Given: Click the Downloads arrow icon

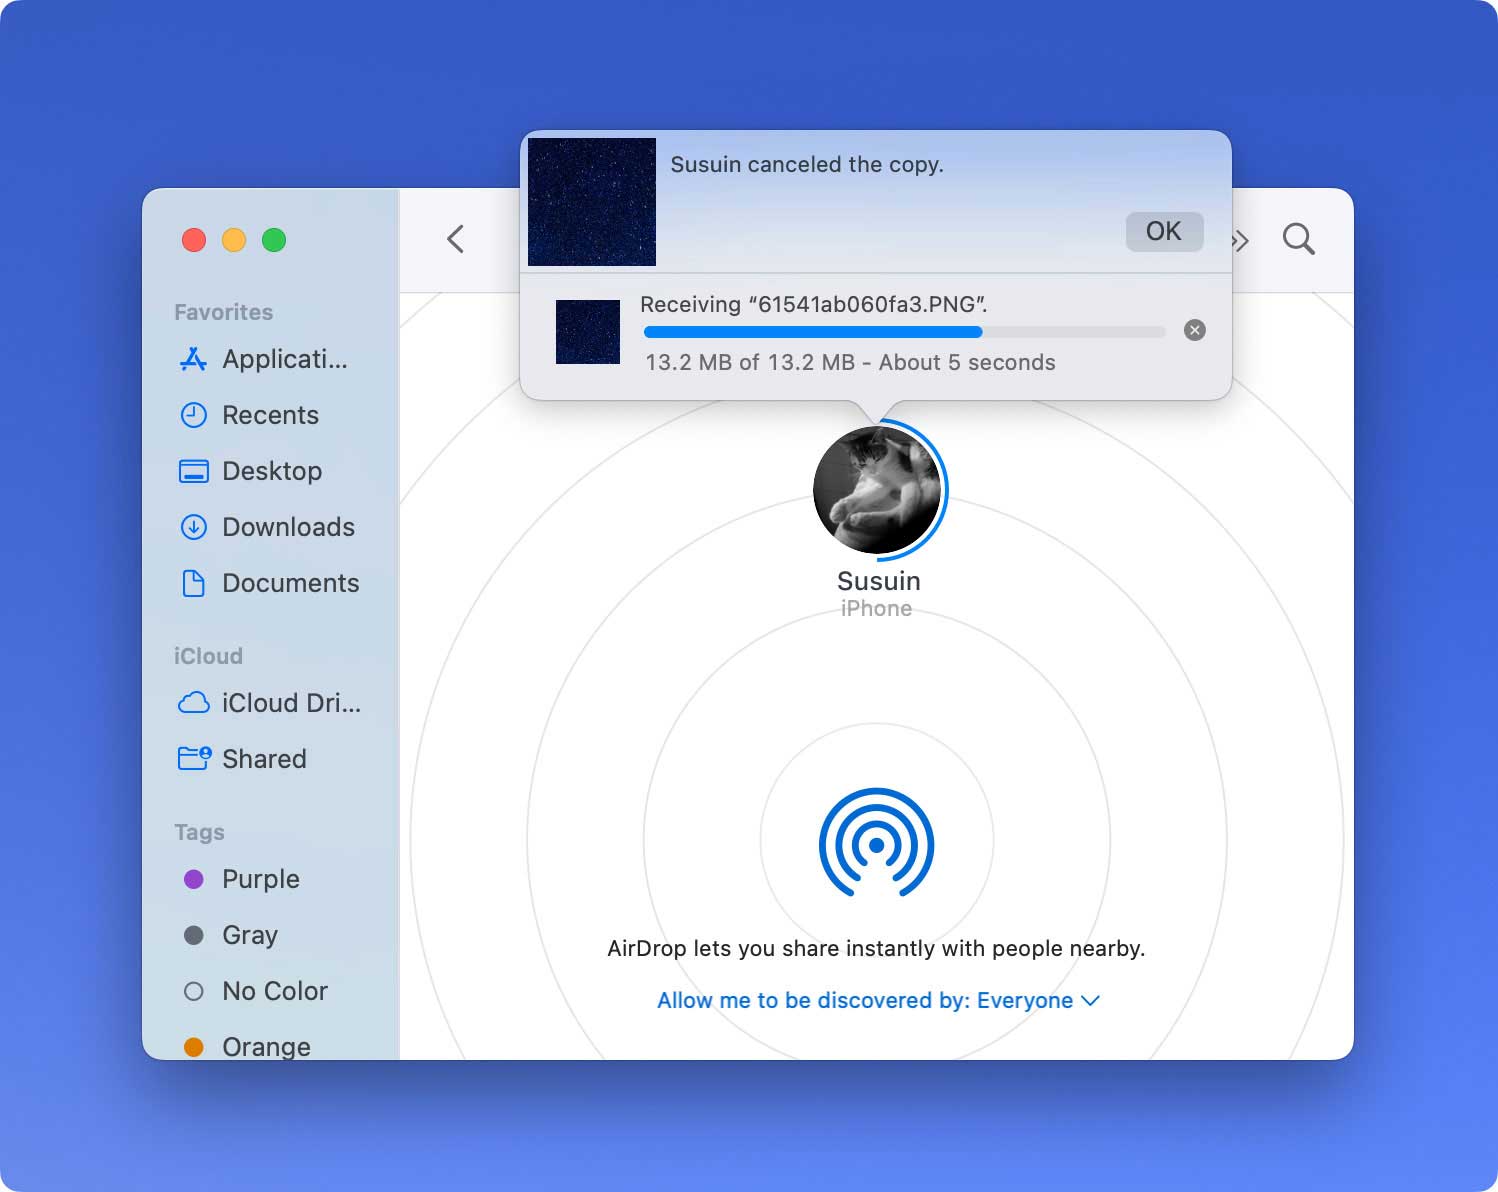Looking at the screenshot, I should [x=193, y=527].
